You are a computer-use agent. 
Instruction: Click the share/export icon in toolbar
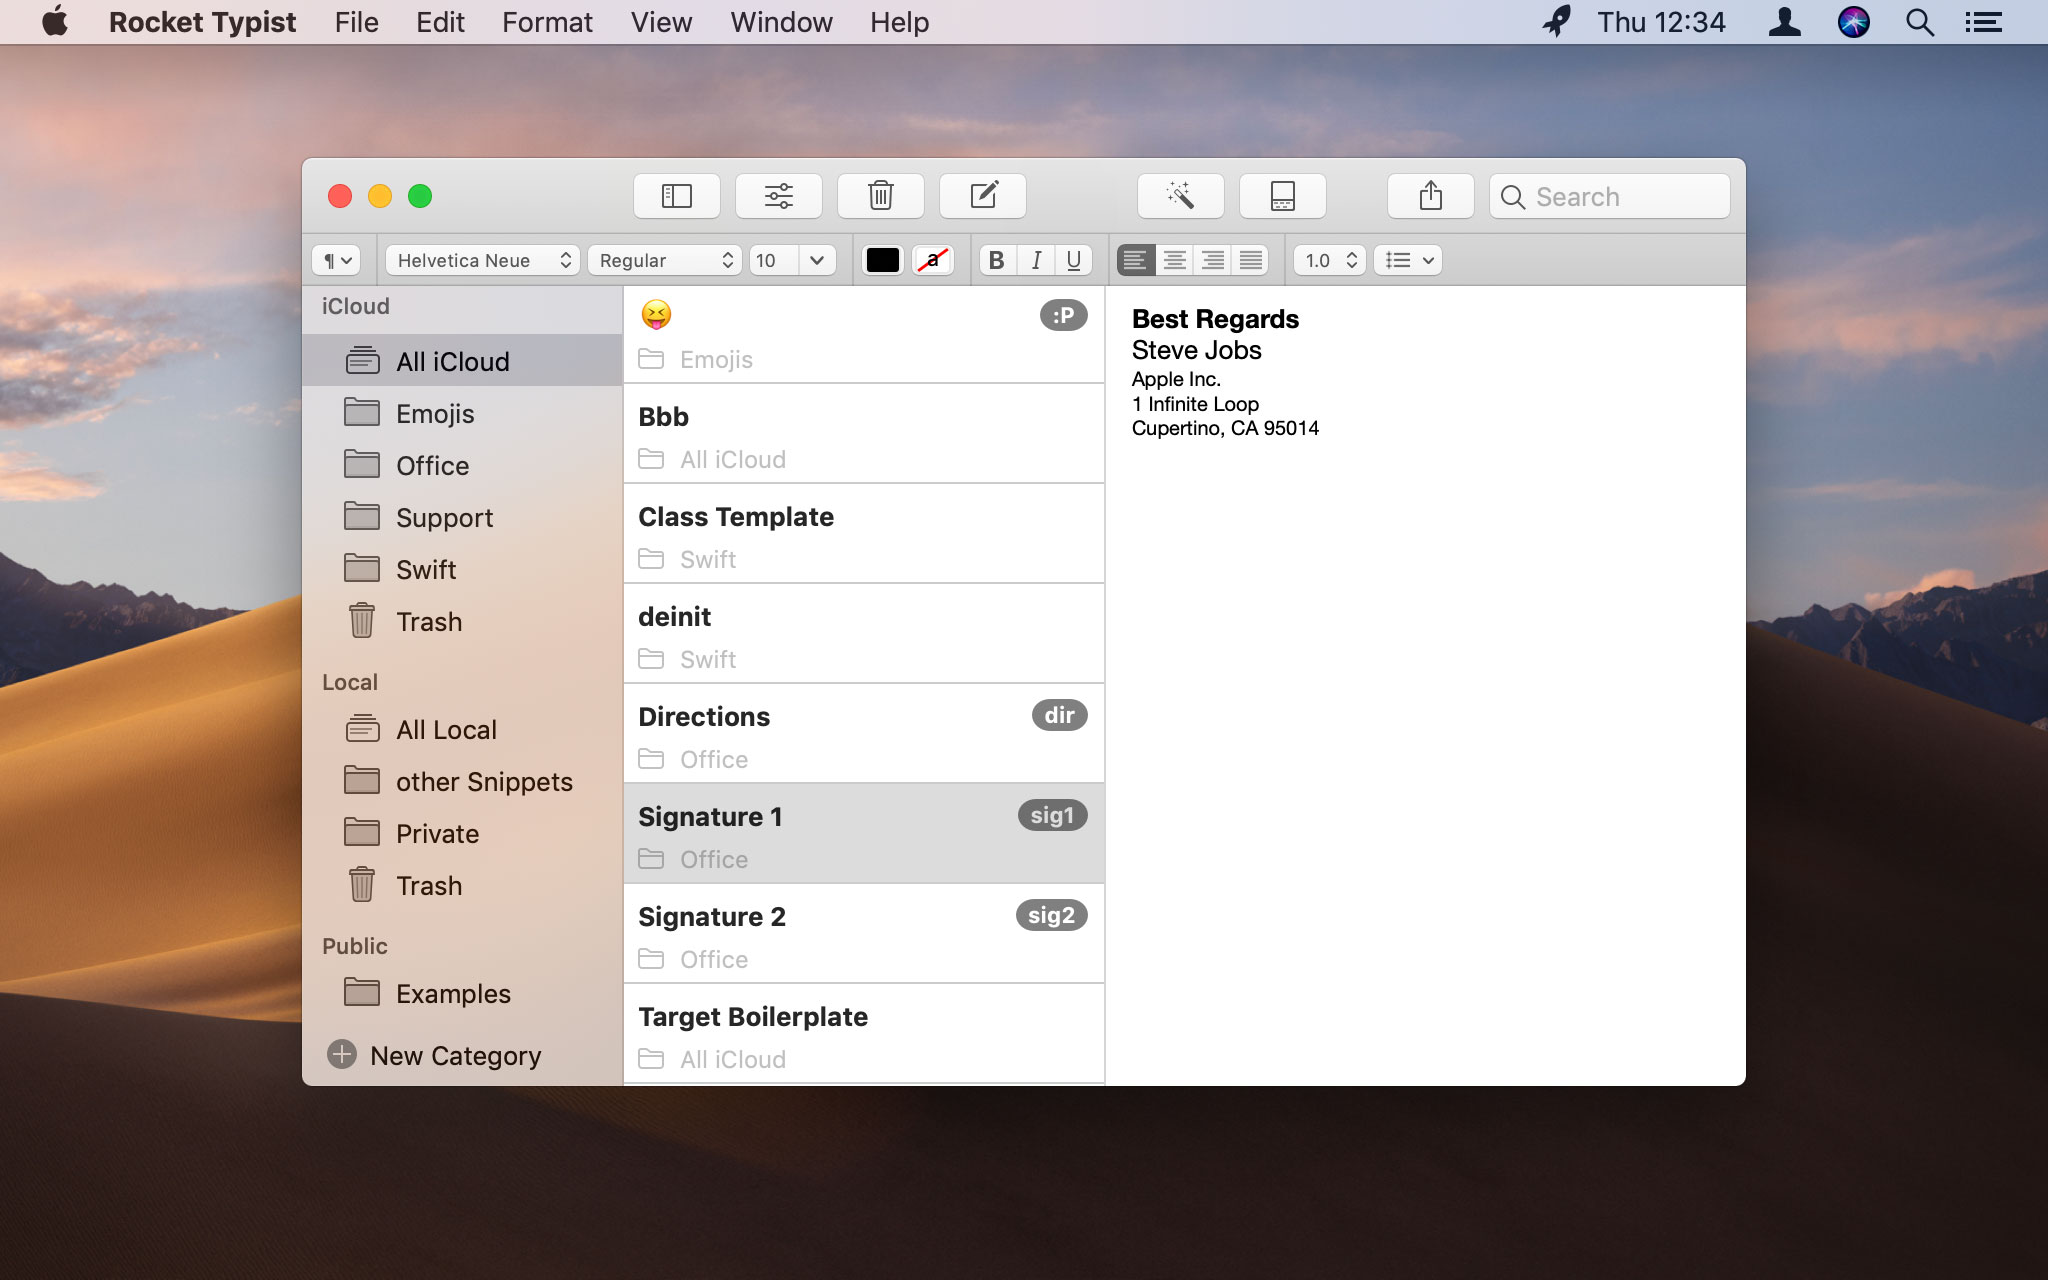(1429, 195)
